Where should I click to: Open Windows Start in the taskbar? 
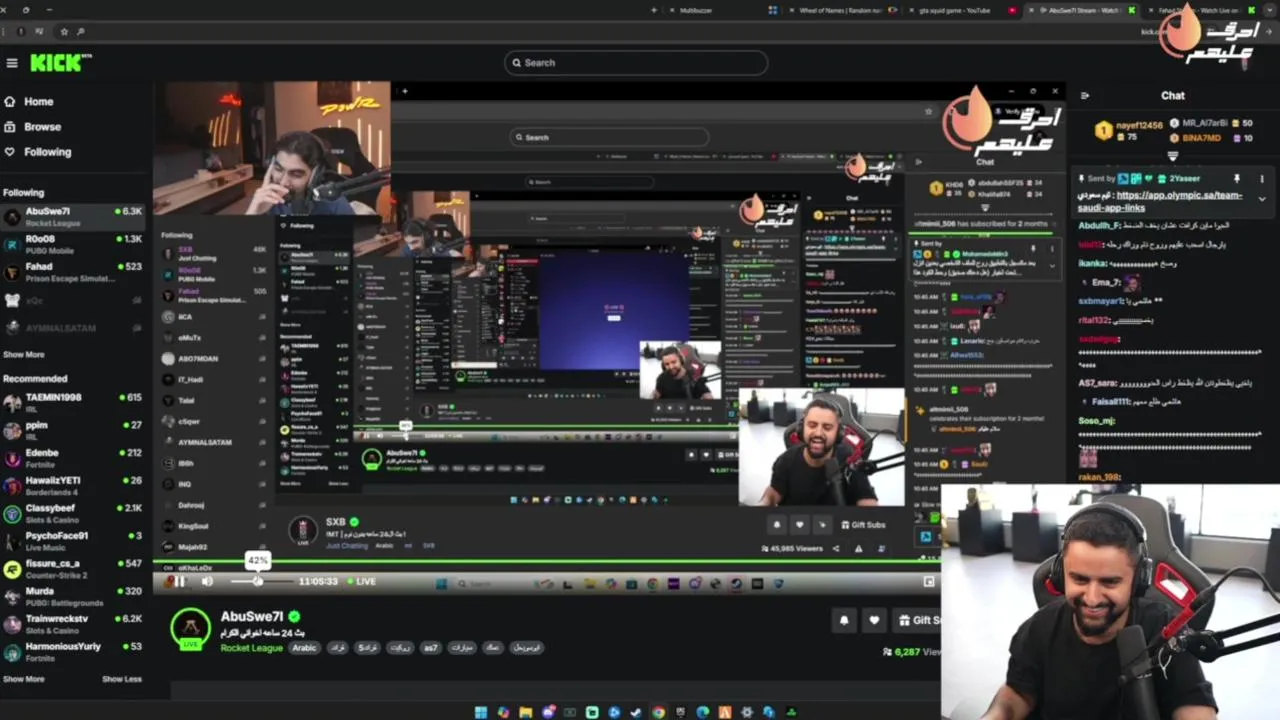[480, 713]
